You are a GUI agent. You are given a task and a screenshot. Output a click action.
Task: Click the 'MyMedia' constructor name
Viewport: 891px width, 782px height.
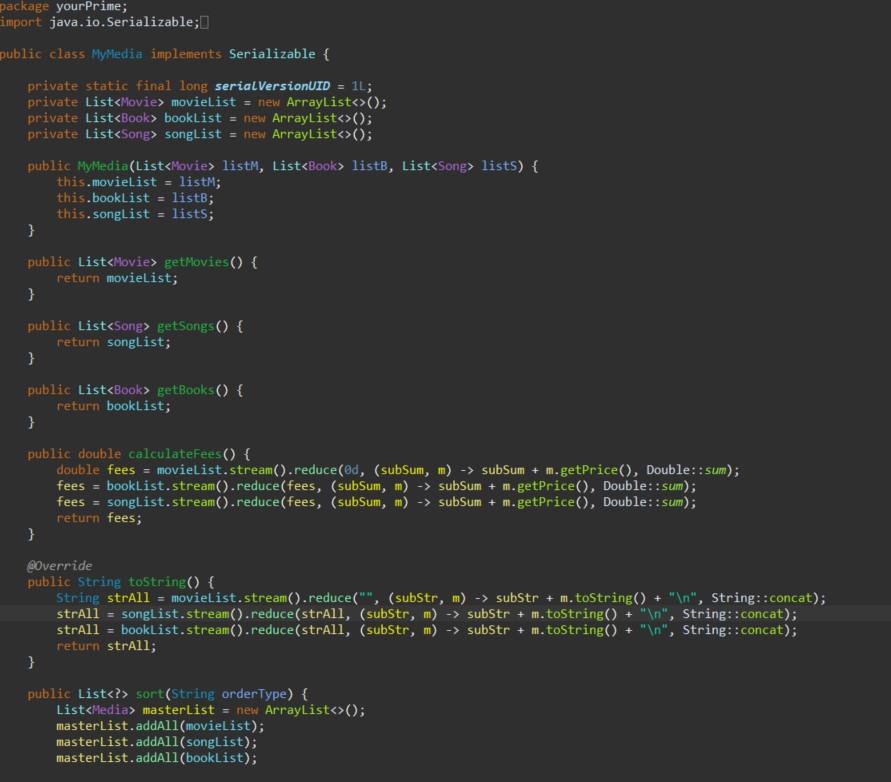pyautogui.click(x=103, y=166)
